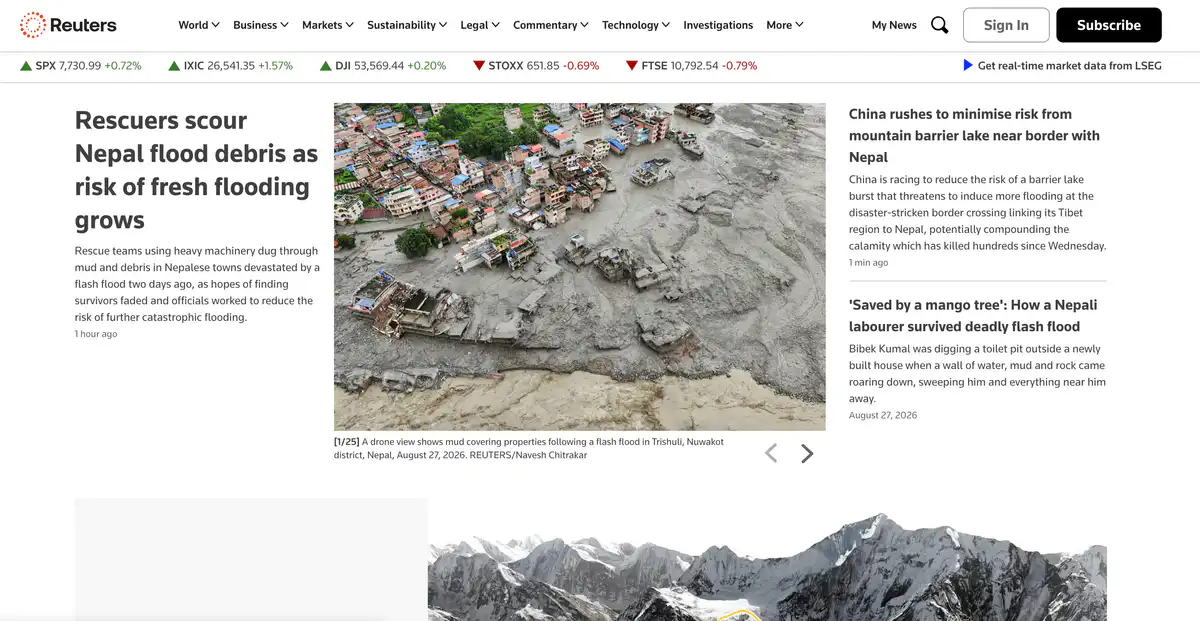Click the Reuters logo

coord(68,25)
